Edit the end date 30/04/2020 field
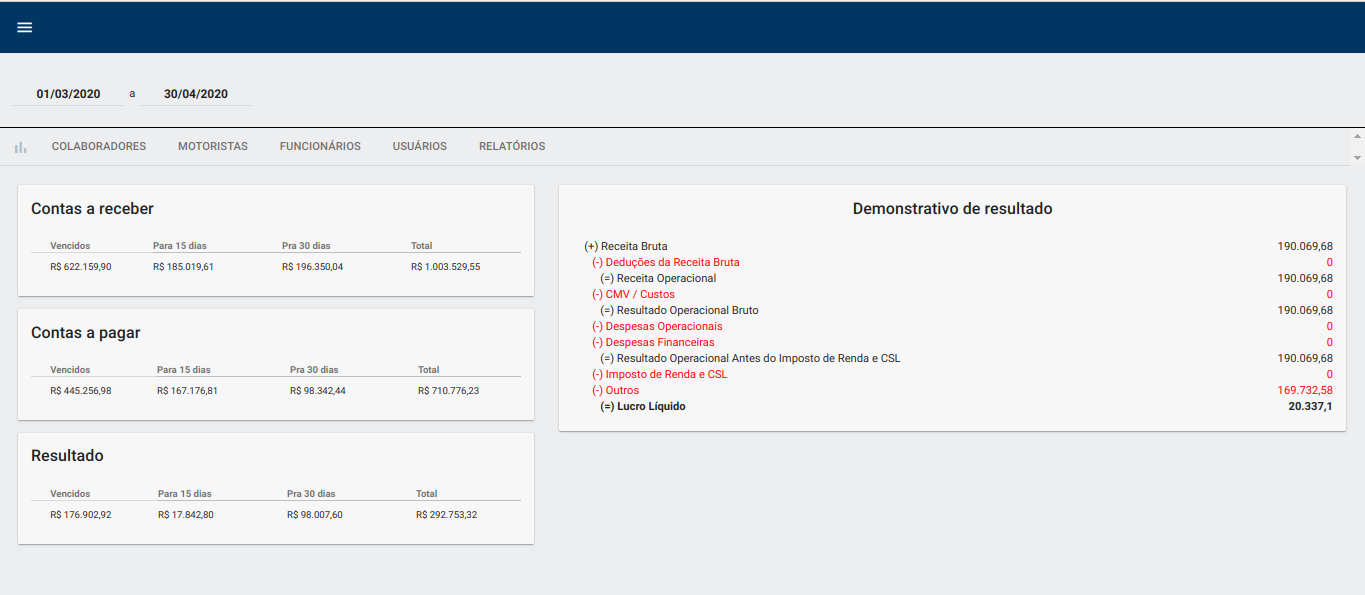 coord(196,94)
